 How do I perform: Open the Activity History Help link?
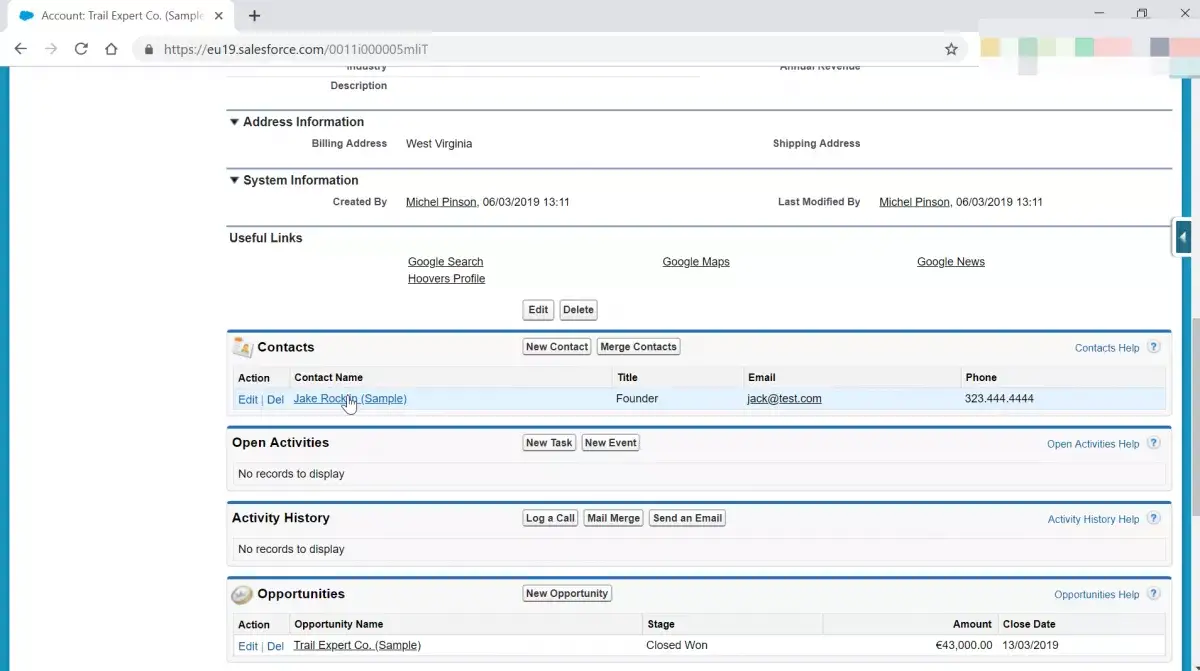pos(1093,519)
